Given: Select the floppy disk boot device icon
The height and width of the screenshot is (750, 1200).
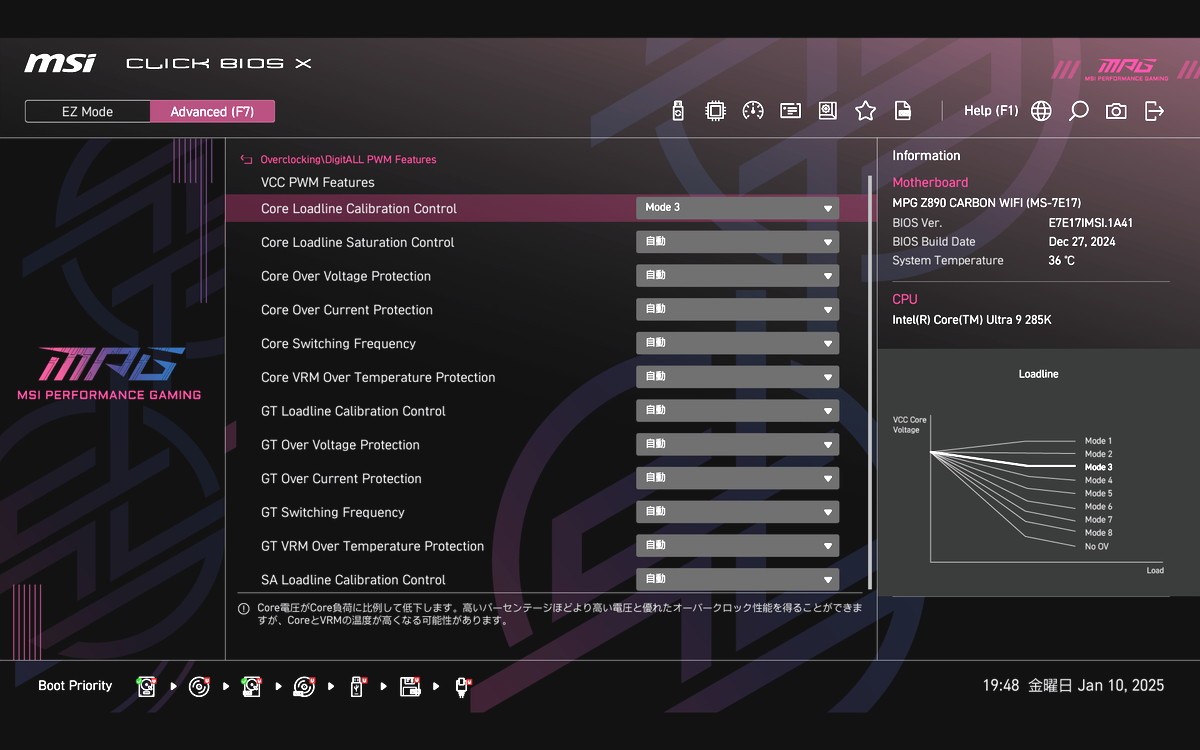Looking at the screenshot, I should tap(409, 686).
